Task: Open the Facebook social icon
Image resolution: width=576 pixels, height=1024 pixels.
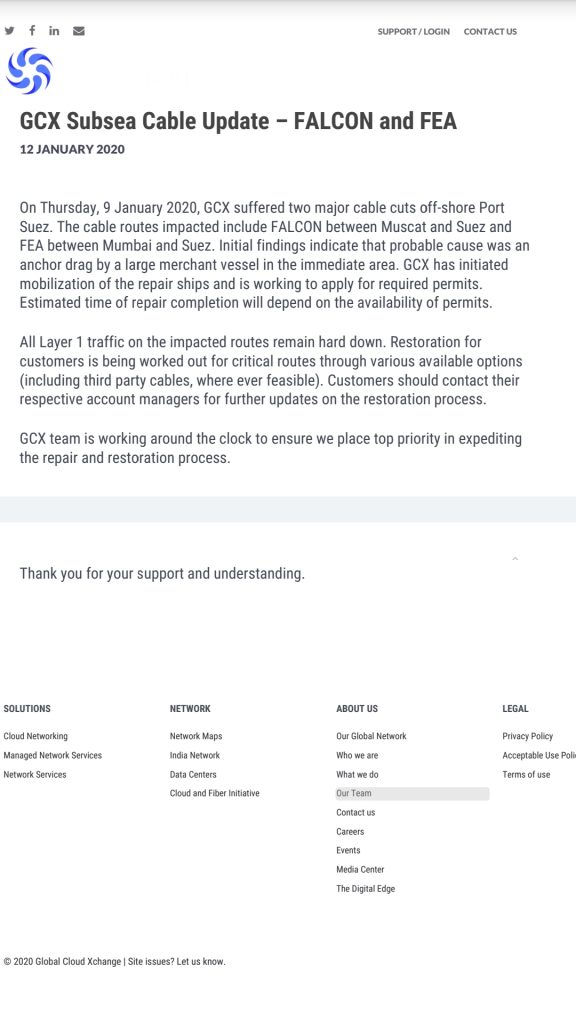Action: click(31, 30)
